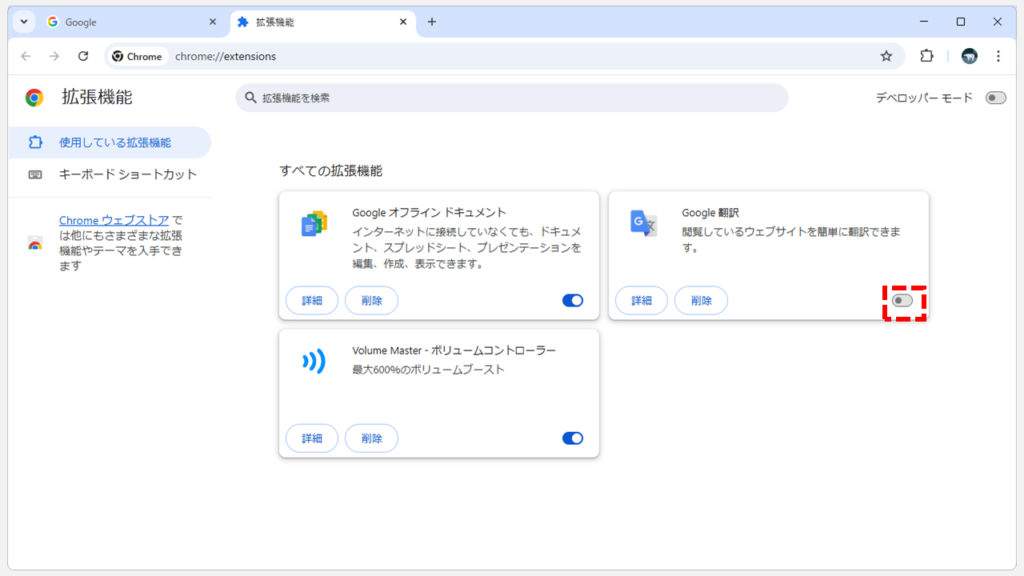The image size is (1024, 576).
Task: Open the browser tab list dropdown arrow
Action: point(22,20)
